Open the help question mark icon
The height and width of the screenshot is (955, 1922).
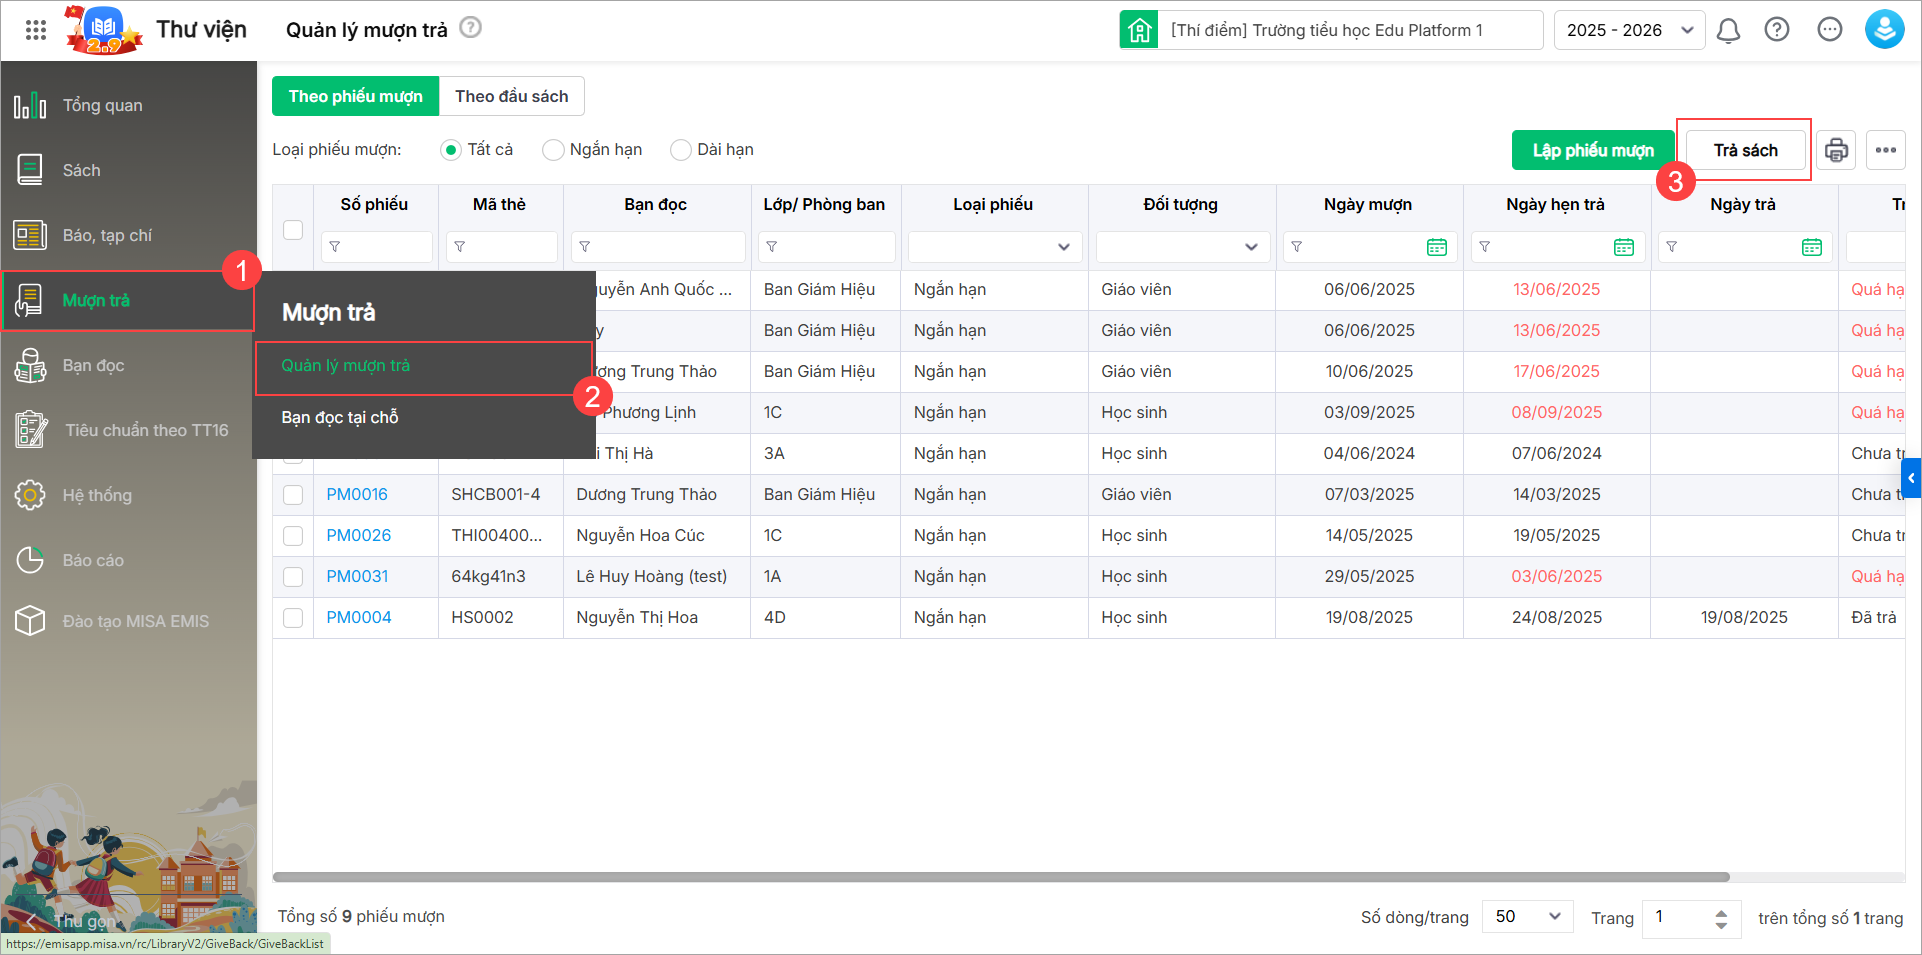click(x=1777, y=30)
